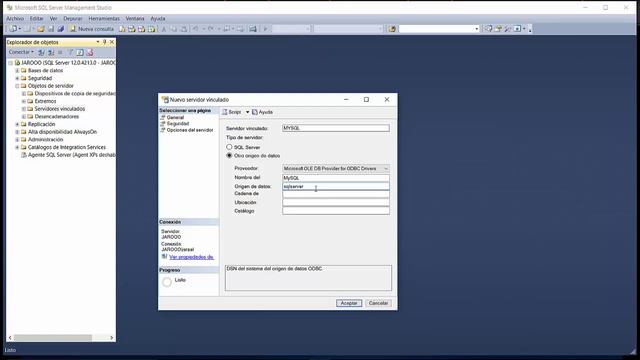Click the Cadena de proveedor input field

pyautogui.click(x=336, y=194)
